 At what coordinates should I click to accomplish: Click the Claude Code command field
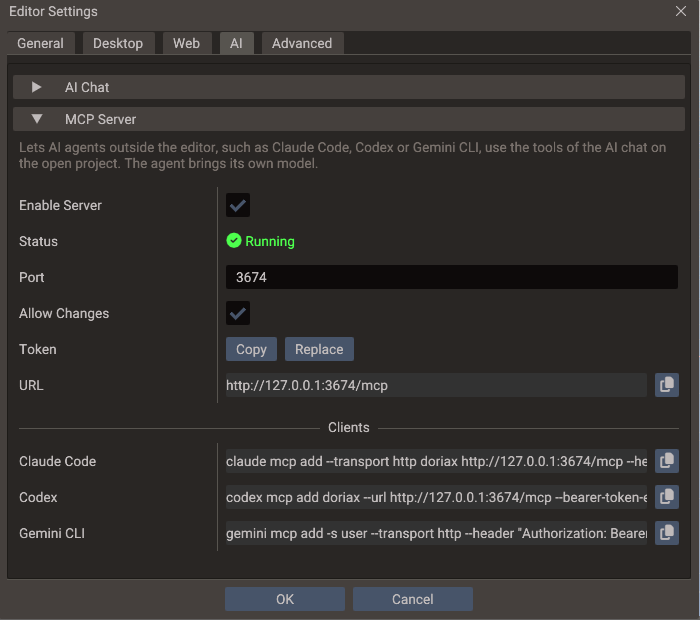436,461
